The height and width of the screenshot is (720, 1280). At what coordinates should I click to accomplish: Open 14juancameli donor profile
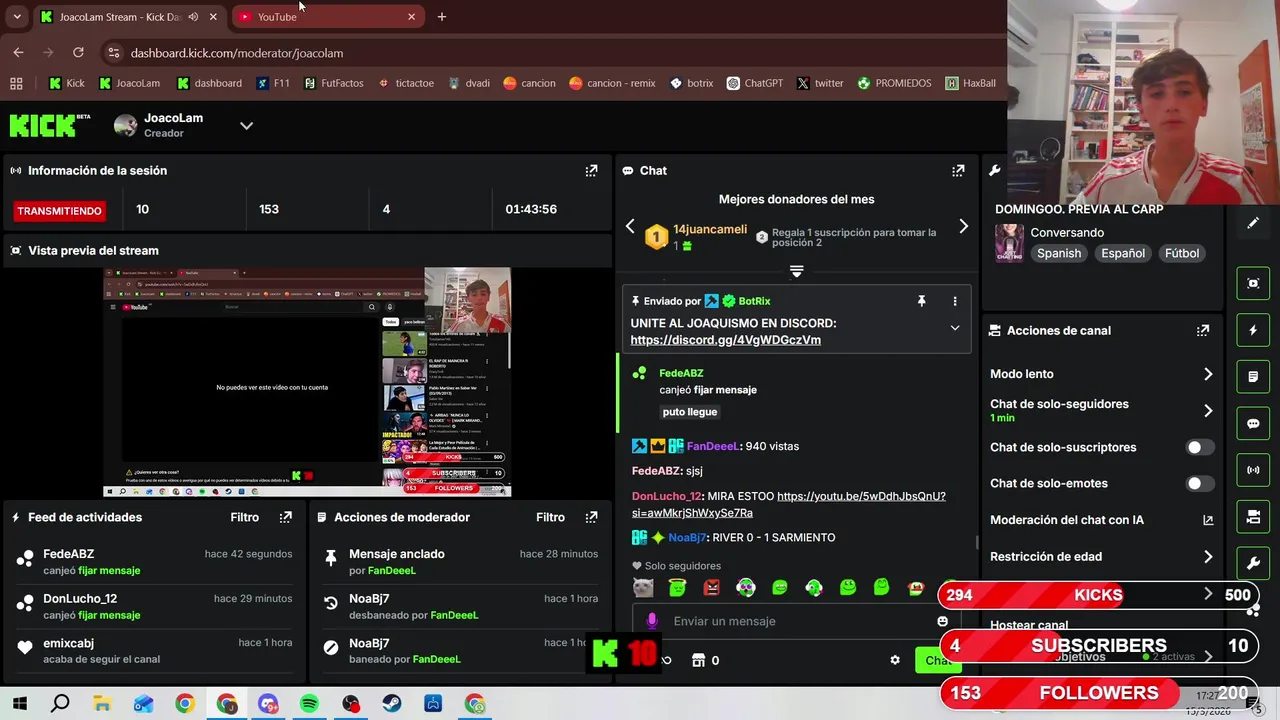tap(710, 229)
